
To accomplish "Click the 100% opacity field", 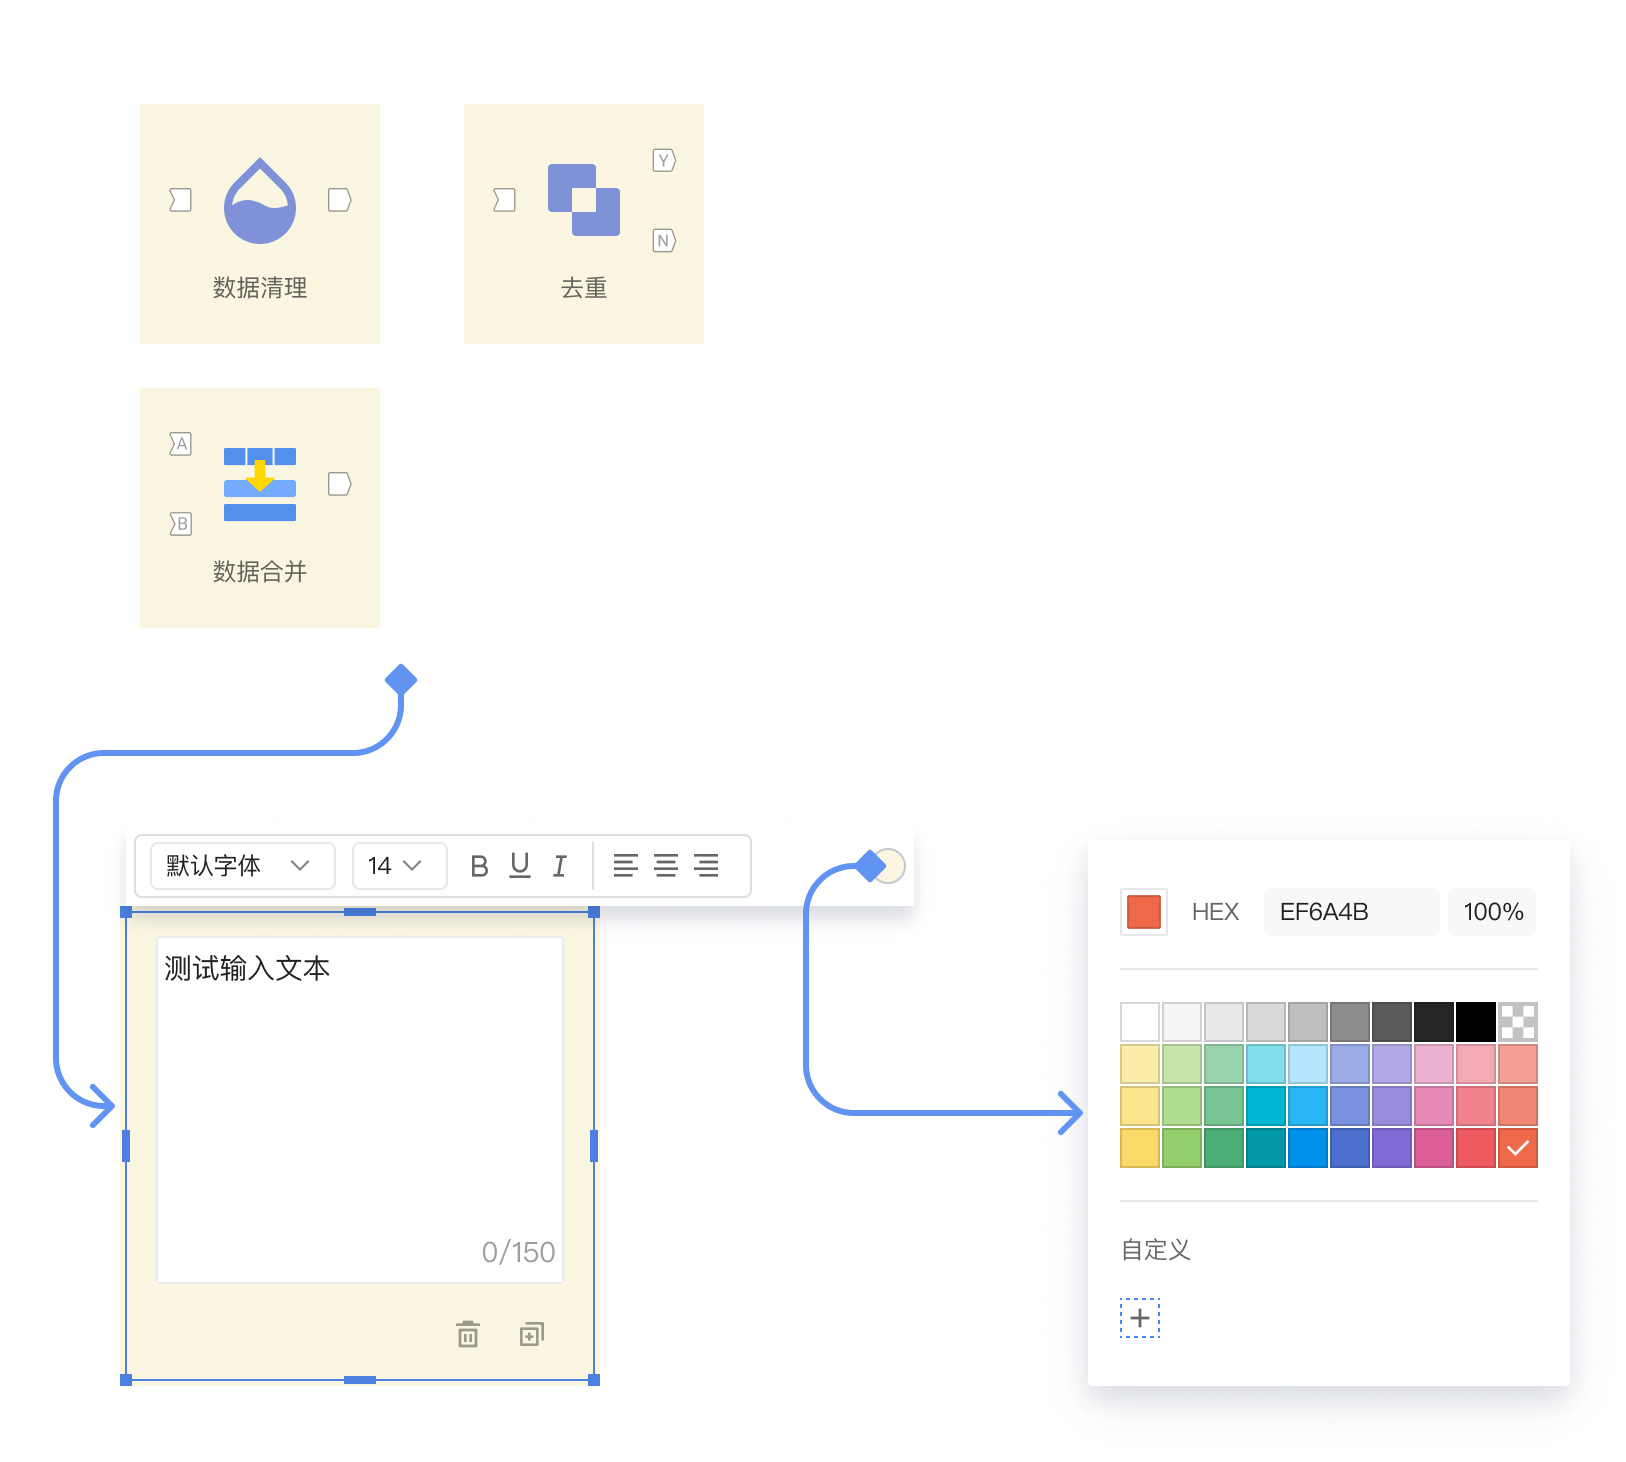I will click(1492, 912).
